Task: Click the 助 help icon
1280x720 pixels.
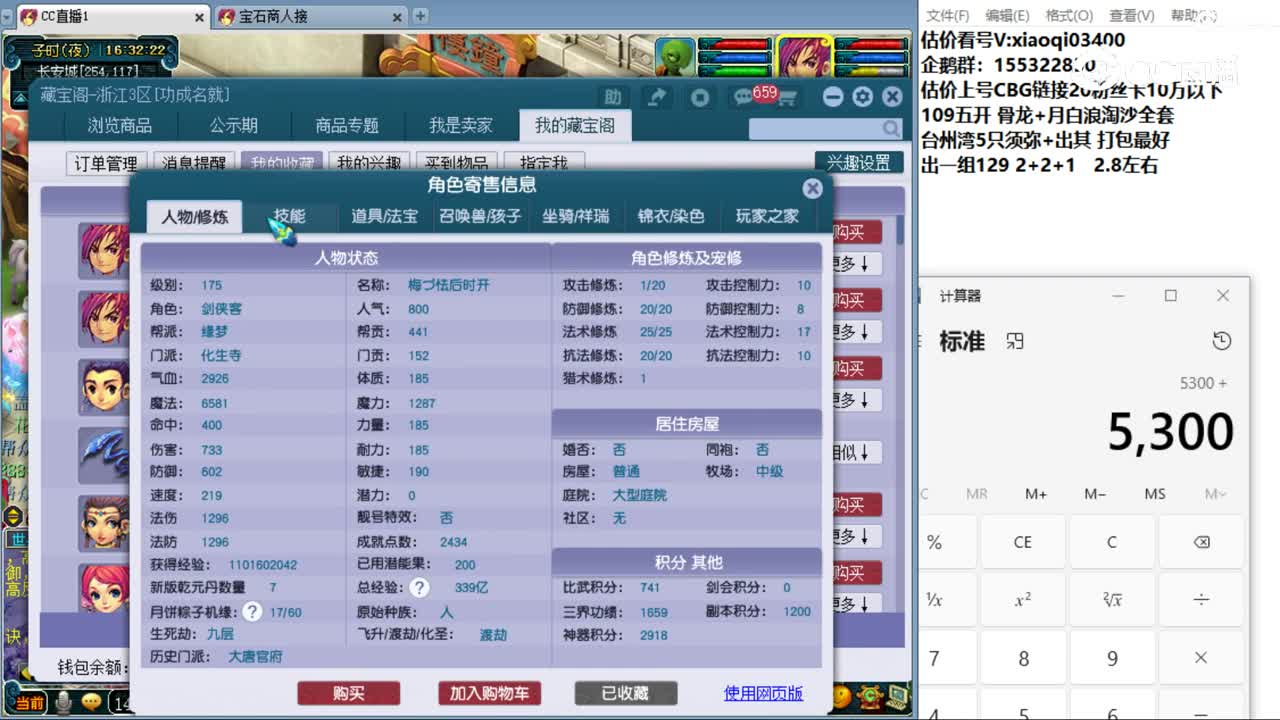Action: click(x=614, y=97)
